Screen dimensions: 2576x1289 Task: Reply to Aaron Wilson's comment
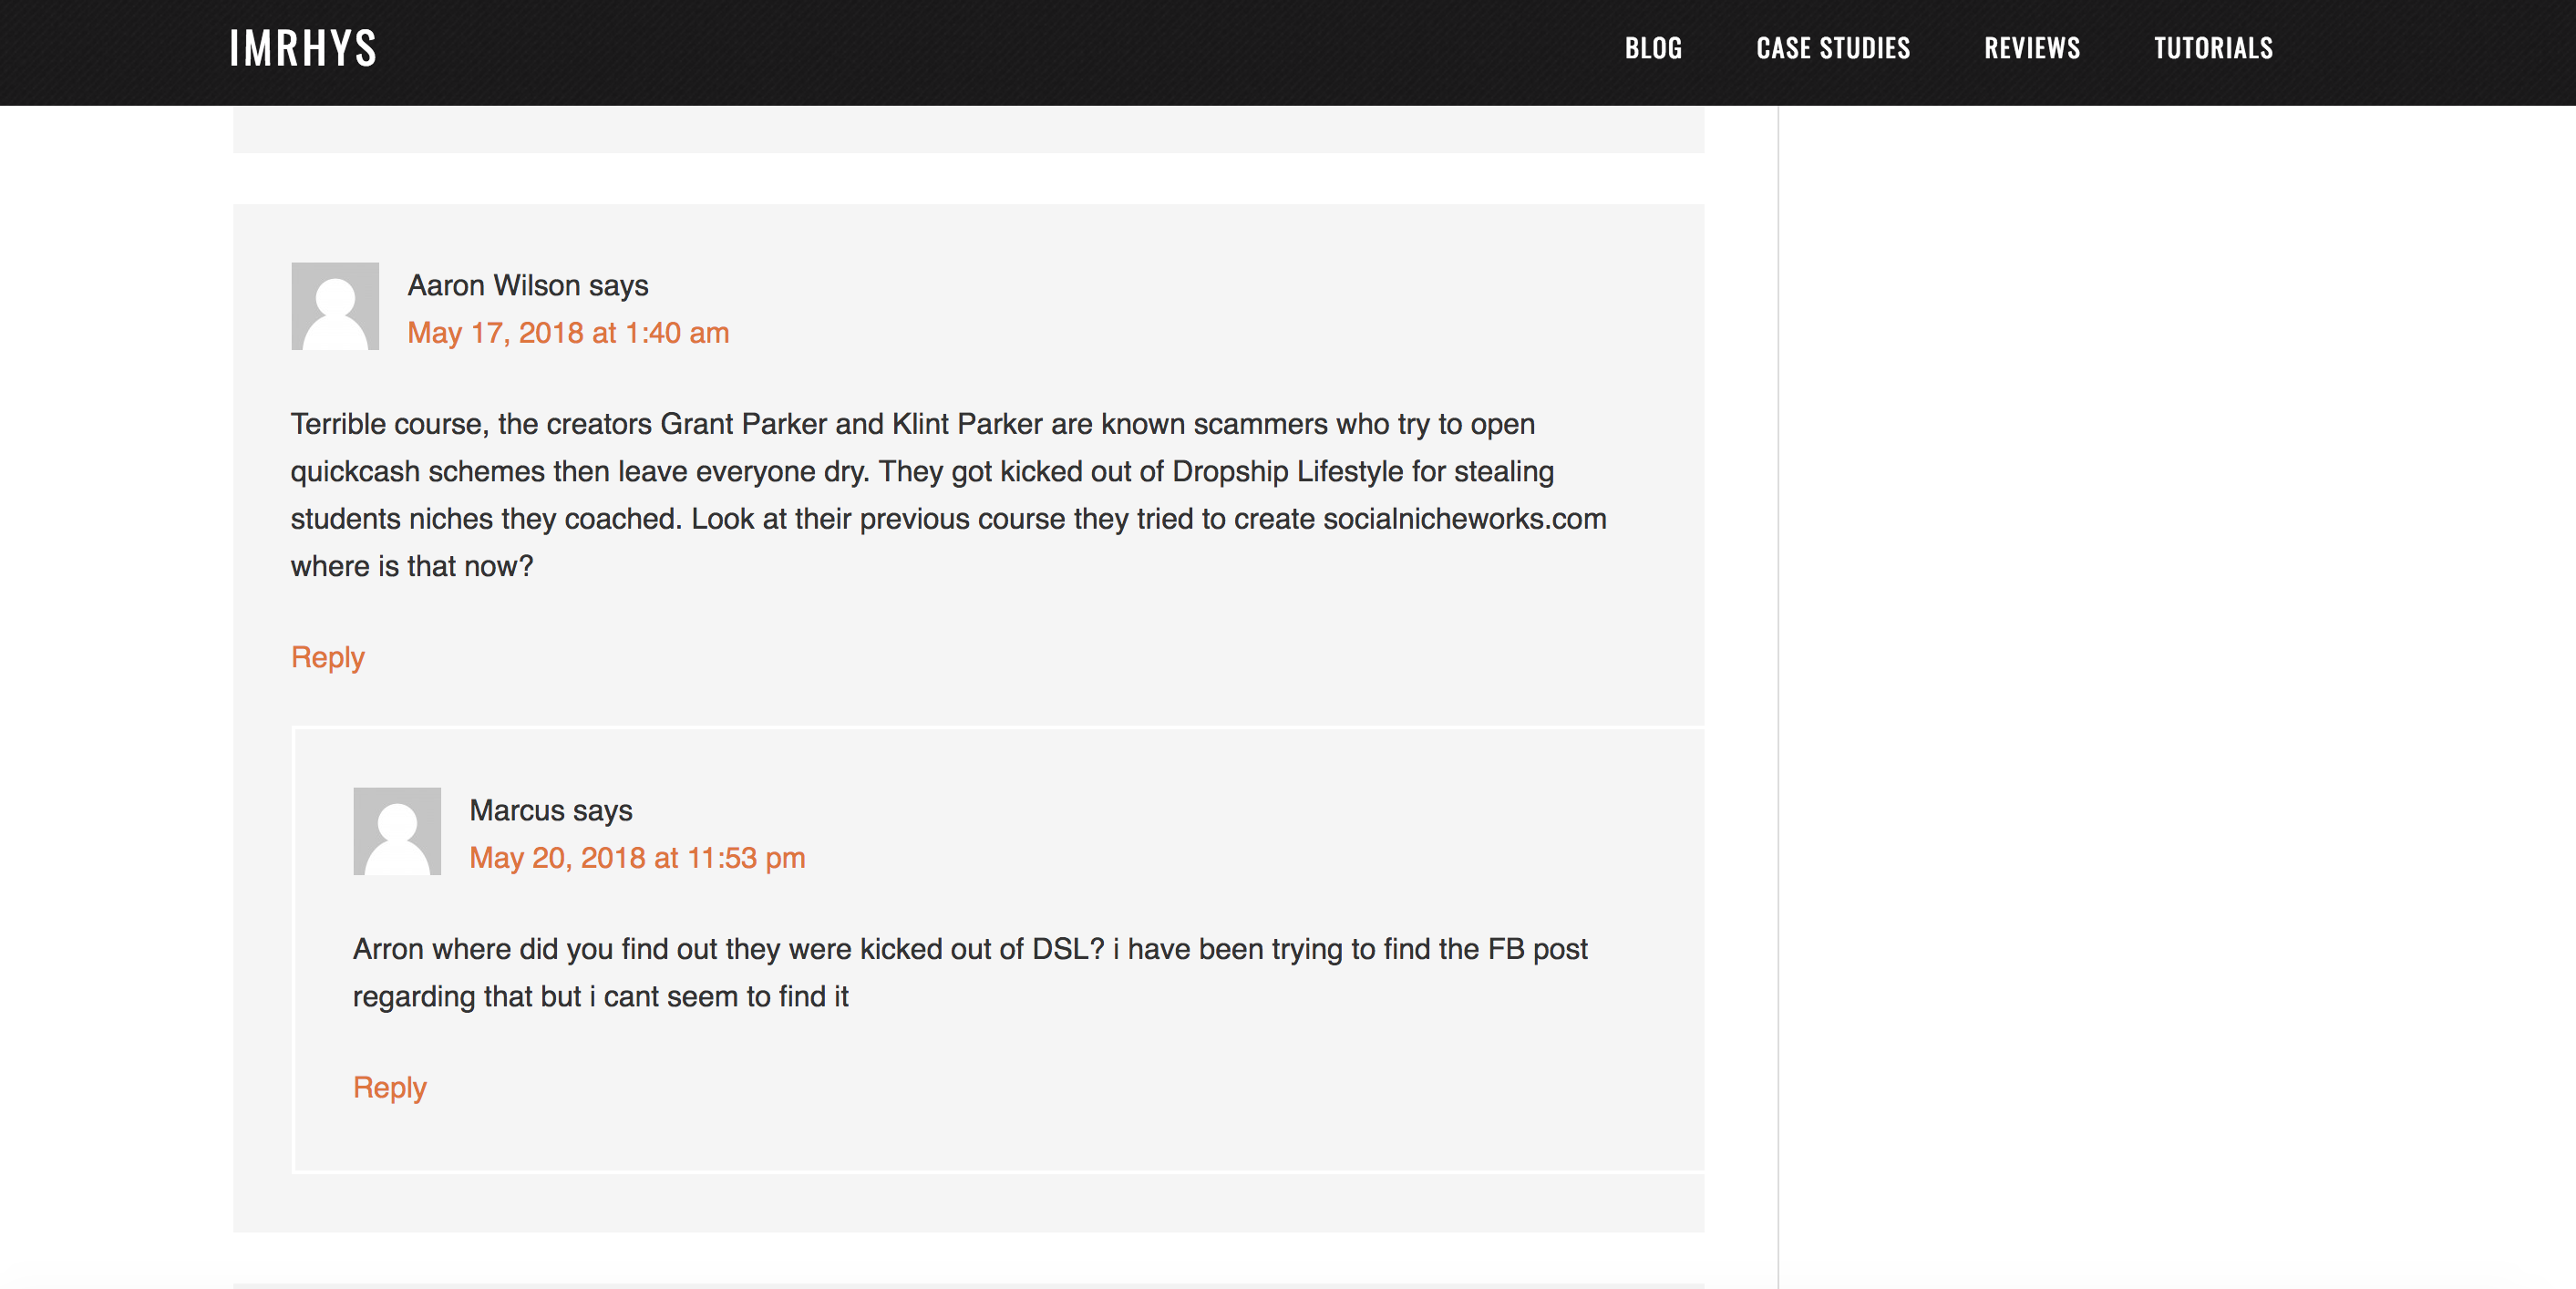click(x=328, y=658)
